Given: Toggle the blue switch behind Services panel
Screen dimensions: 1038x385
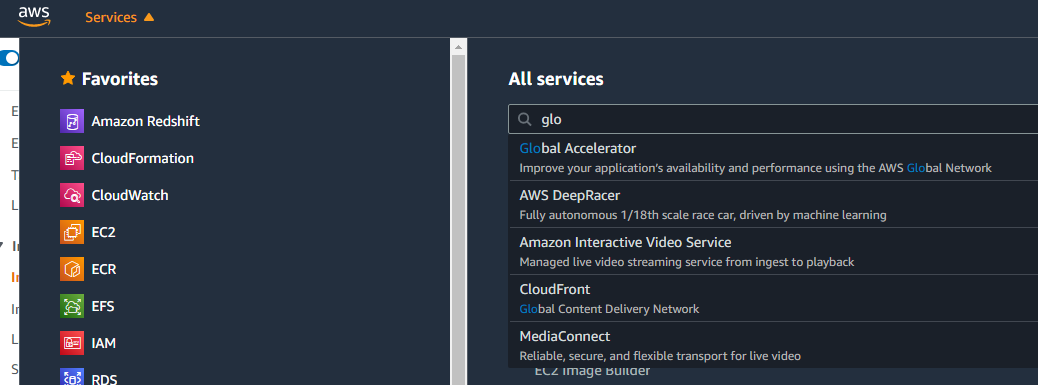Looking at the screenshot, I should (x=9, y=58).
